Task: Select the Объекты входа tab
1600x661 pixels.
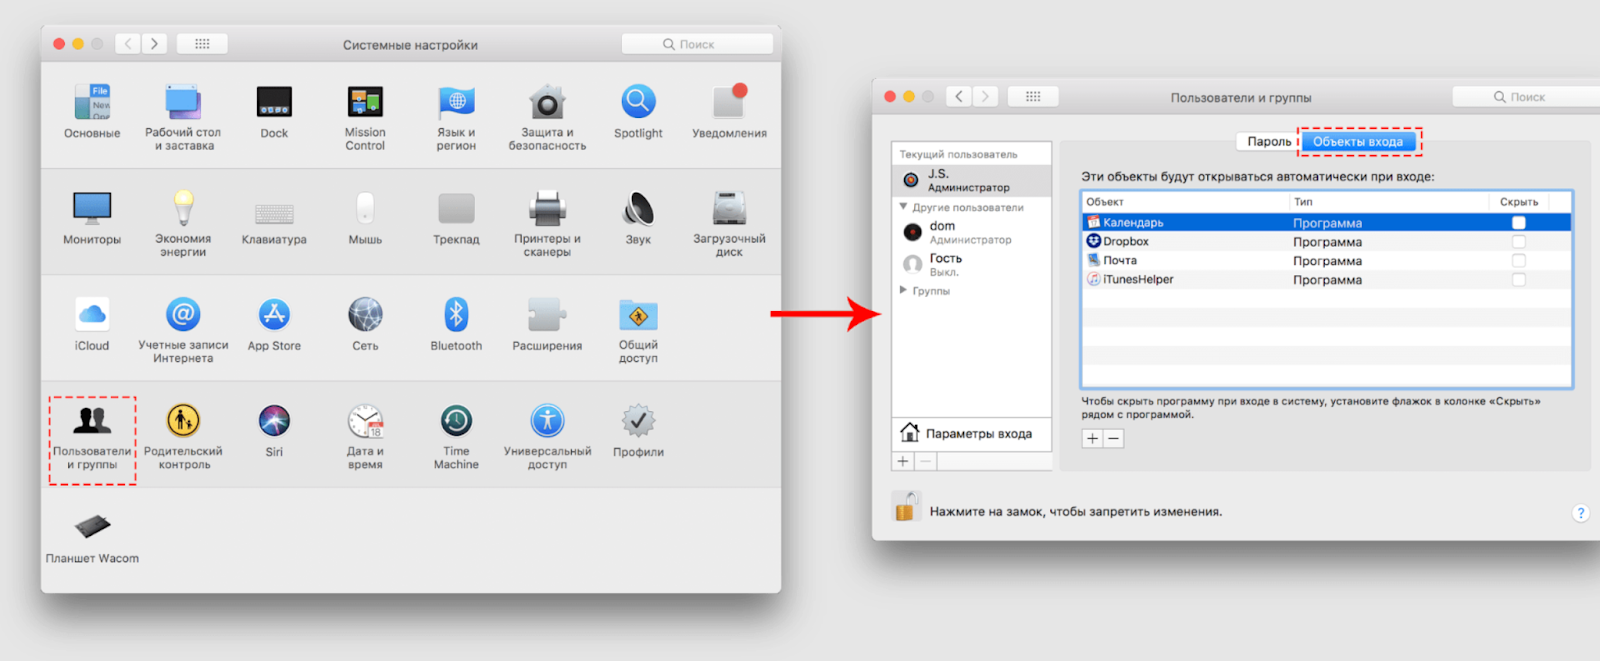Action: (1358, 141)
